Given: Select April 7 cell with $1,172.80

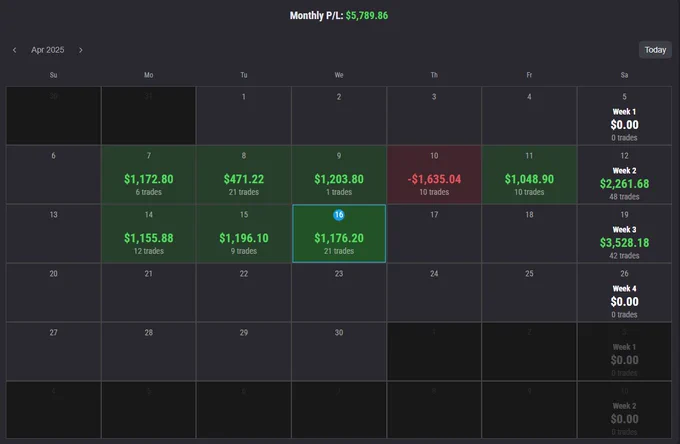Looking at the screenshot, I should pos(148,174).
